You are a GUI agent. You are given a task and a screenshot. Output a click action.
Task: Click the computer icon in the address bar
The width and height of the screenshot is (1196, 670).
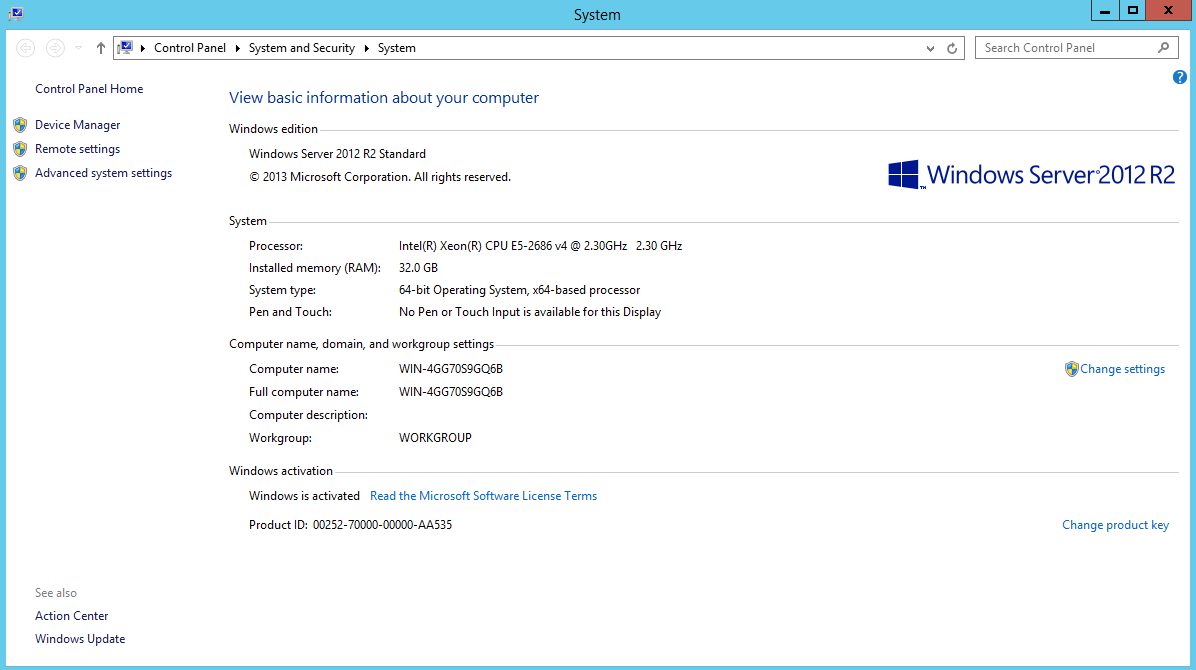(x=125, y=48)
